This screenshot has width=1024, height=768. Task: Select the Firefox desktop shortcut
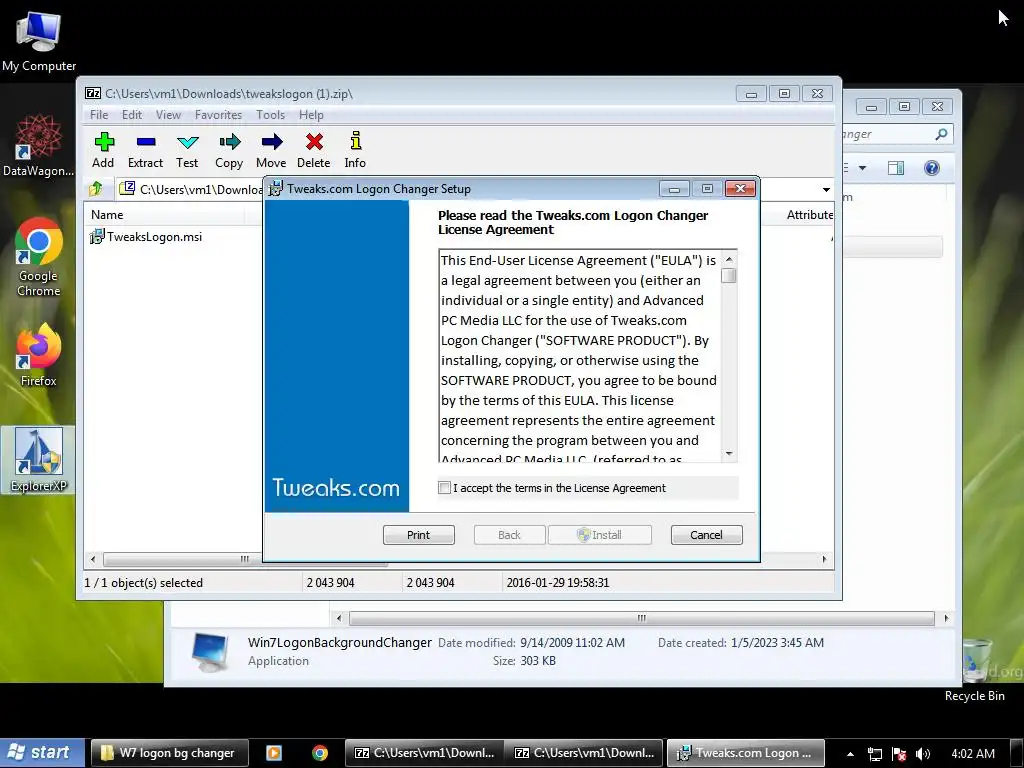[39, 355]
